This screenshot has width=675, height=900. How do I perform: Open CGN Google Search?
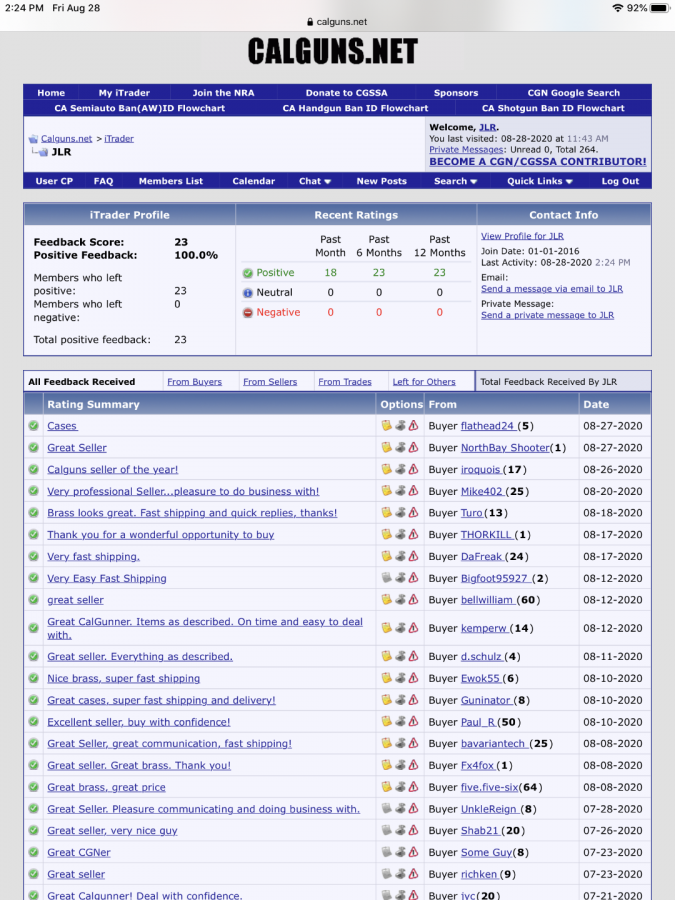pos(573,92)
